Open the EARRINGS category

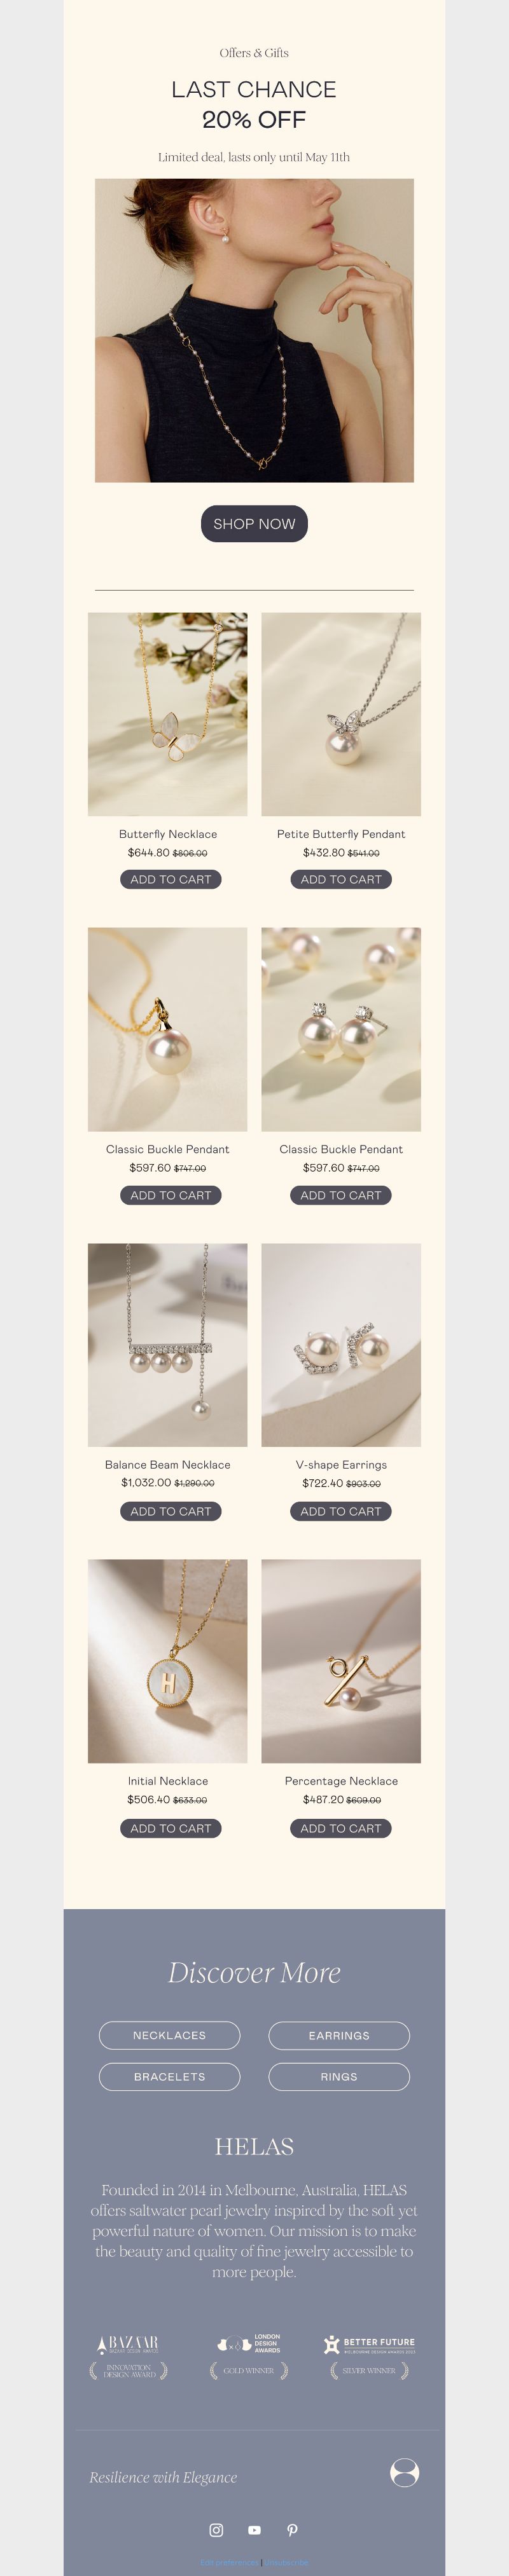point(339,2034)
